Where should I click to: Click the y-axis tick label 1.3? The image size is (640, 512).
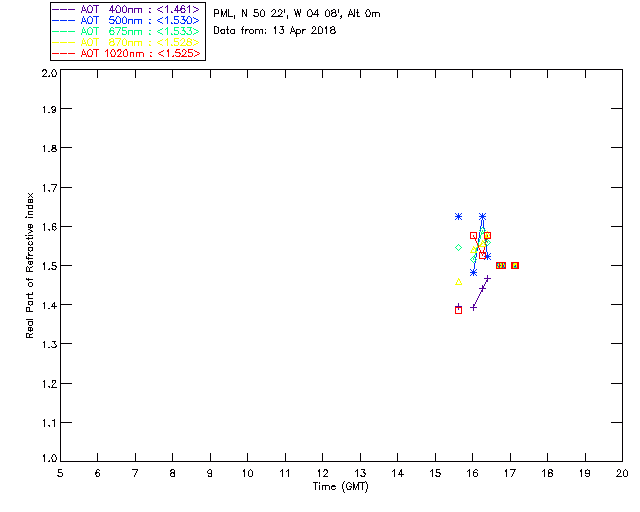(x=49, y=345)
